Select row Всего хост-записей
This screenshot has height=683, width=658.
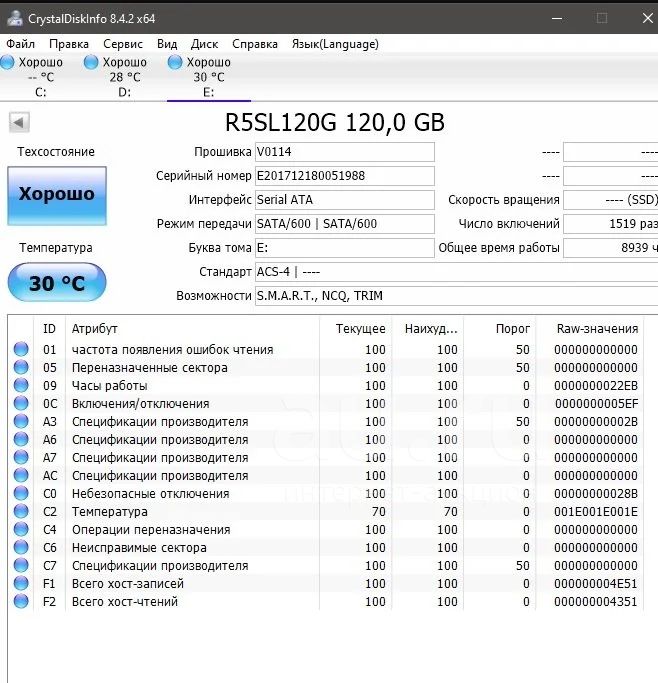(326, 583)
